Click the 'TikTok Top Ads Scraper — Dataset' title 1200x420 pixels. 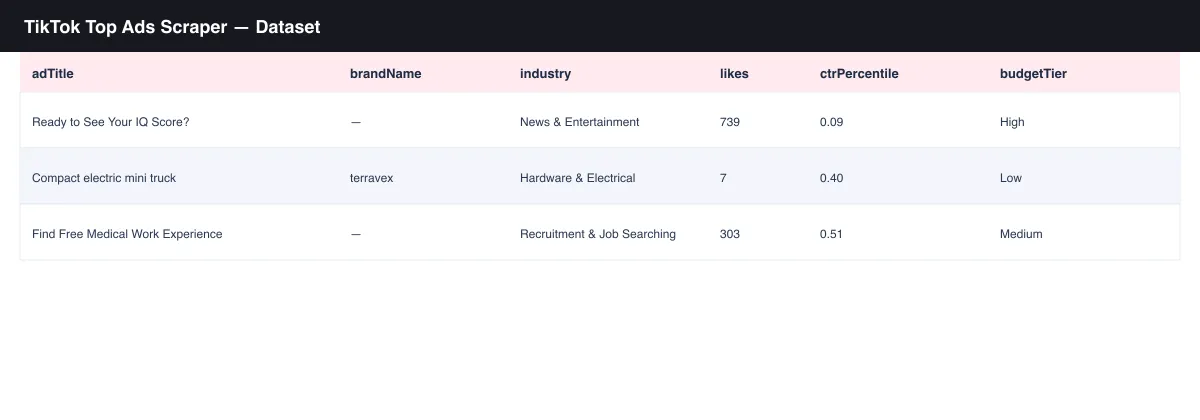(x=172, y=27)
